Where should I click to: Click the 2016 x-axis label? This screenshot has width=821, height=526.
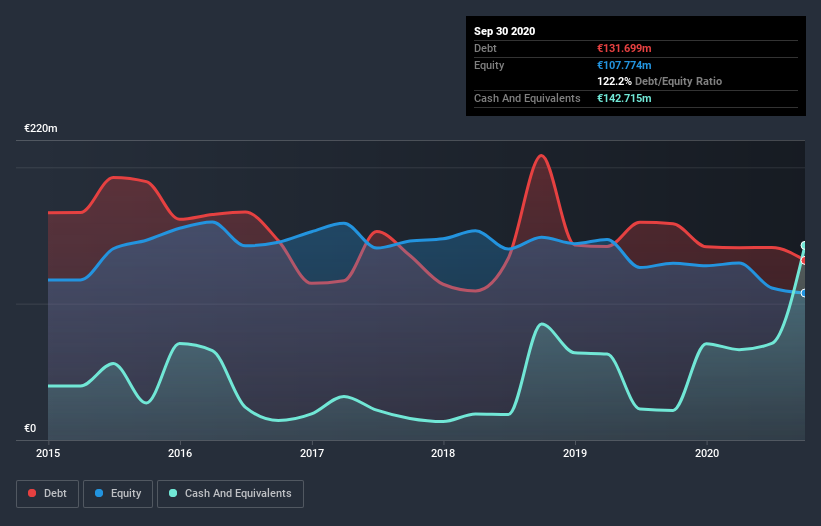(x=180, y=453)
